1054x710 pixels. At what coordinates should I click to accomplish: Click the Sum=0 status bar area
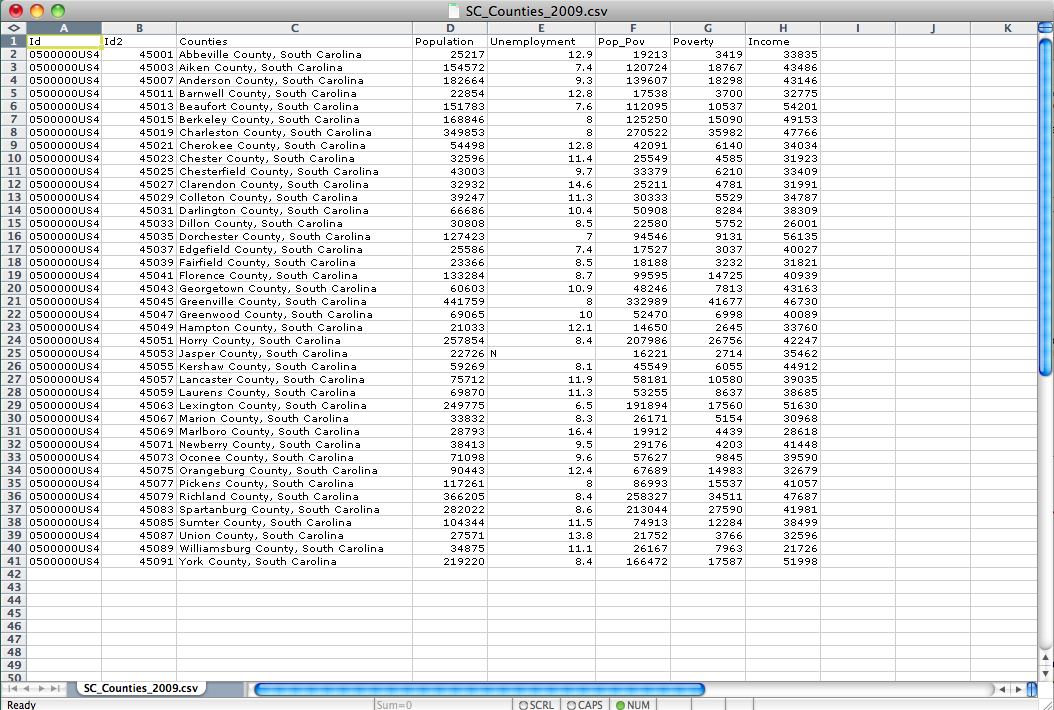coord(392,705)
